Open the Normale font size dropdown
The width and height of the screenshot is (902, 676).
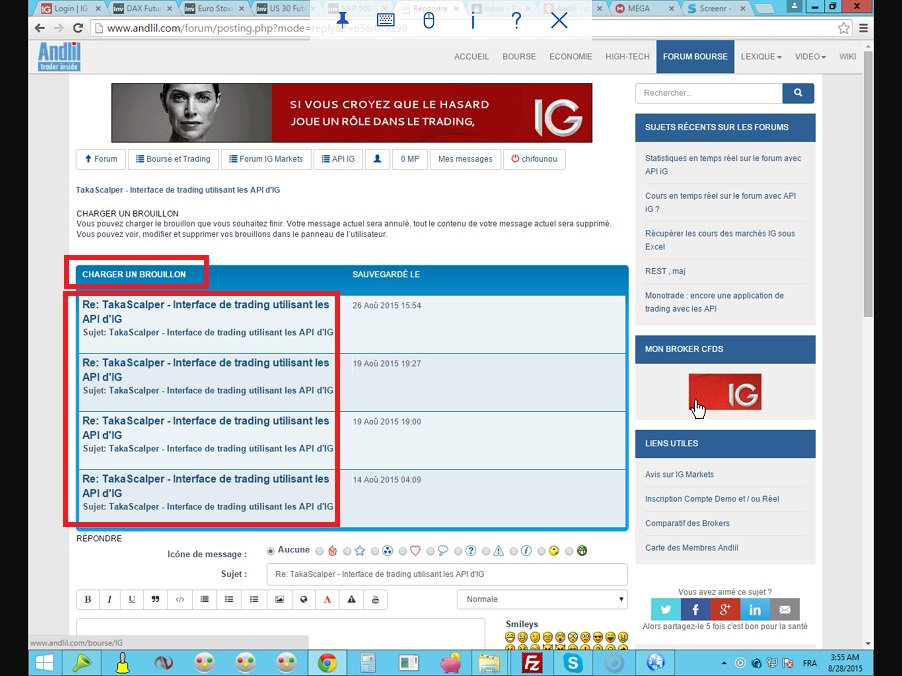coord(542,599)
